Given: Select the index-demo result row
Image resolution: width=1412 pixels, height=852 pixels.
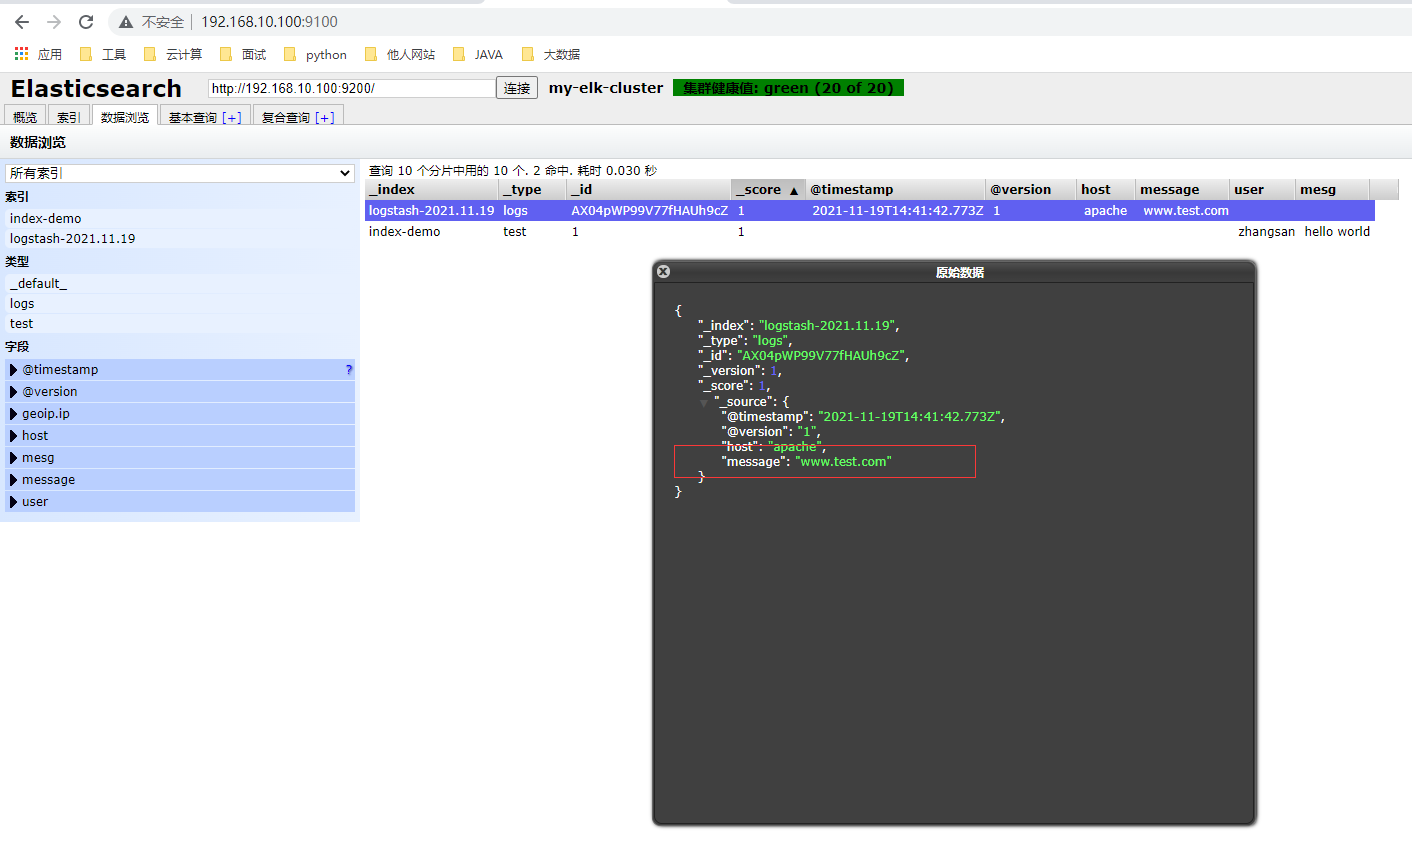Looking at the screenshot, I should pyautogui.click(x=870, y=232).
